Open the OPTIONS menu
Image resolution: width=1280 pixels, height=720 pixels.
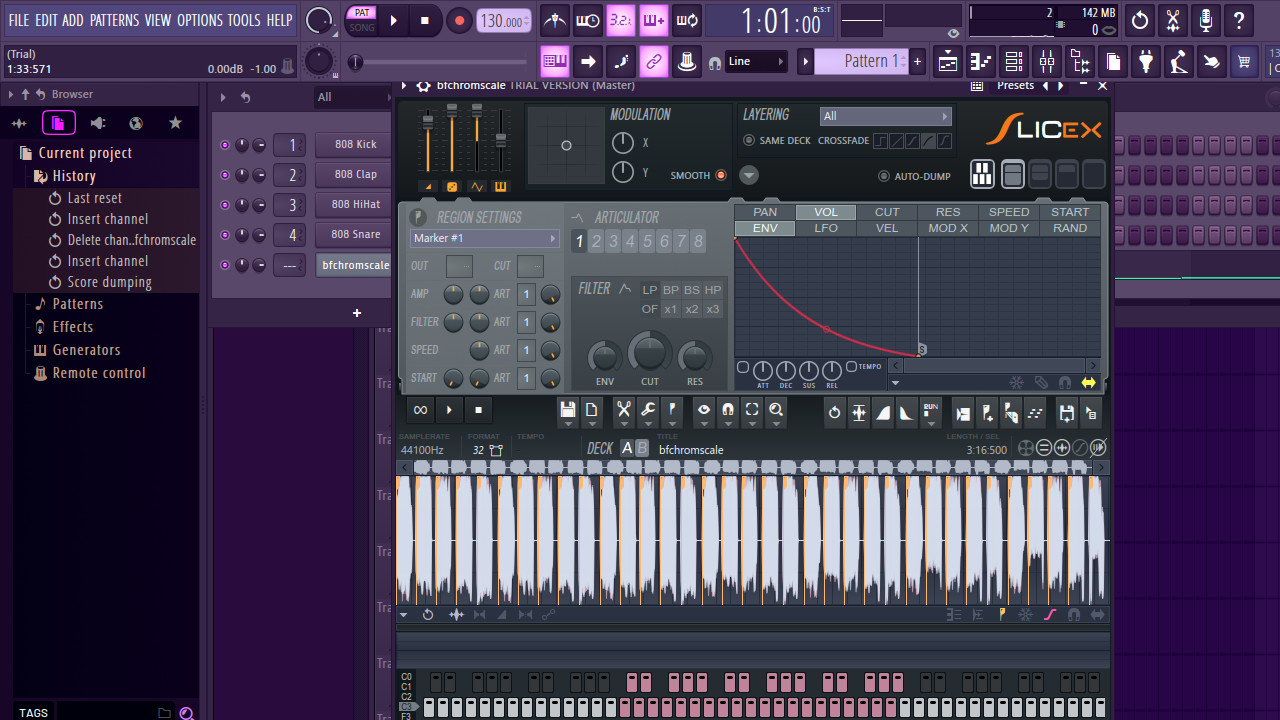tap(200, 20)
